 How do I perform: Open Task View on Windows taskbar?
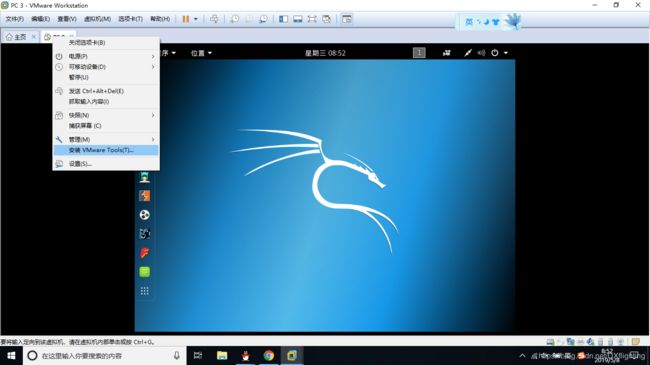tap(198, 355)
